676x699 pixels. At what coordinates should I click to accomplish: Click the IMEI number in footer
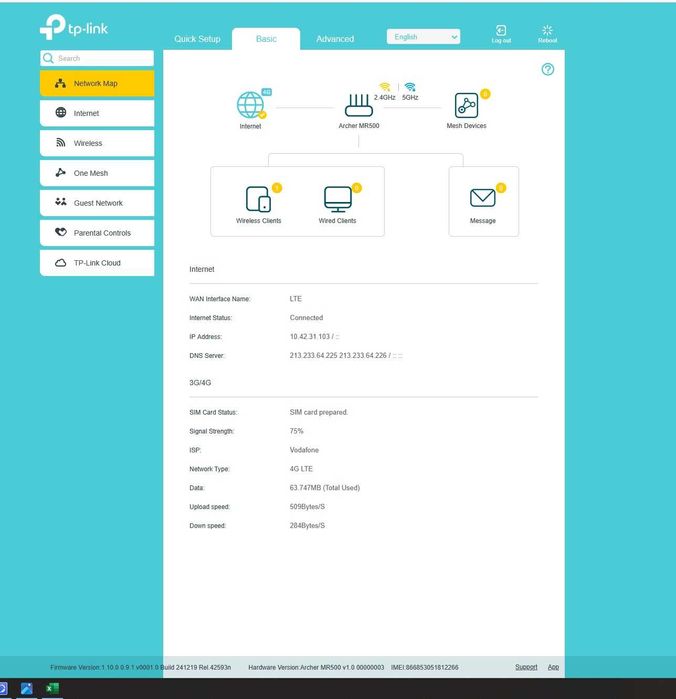(x=425, y=667)
